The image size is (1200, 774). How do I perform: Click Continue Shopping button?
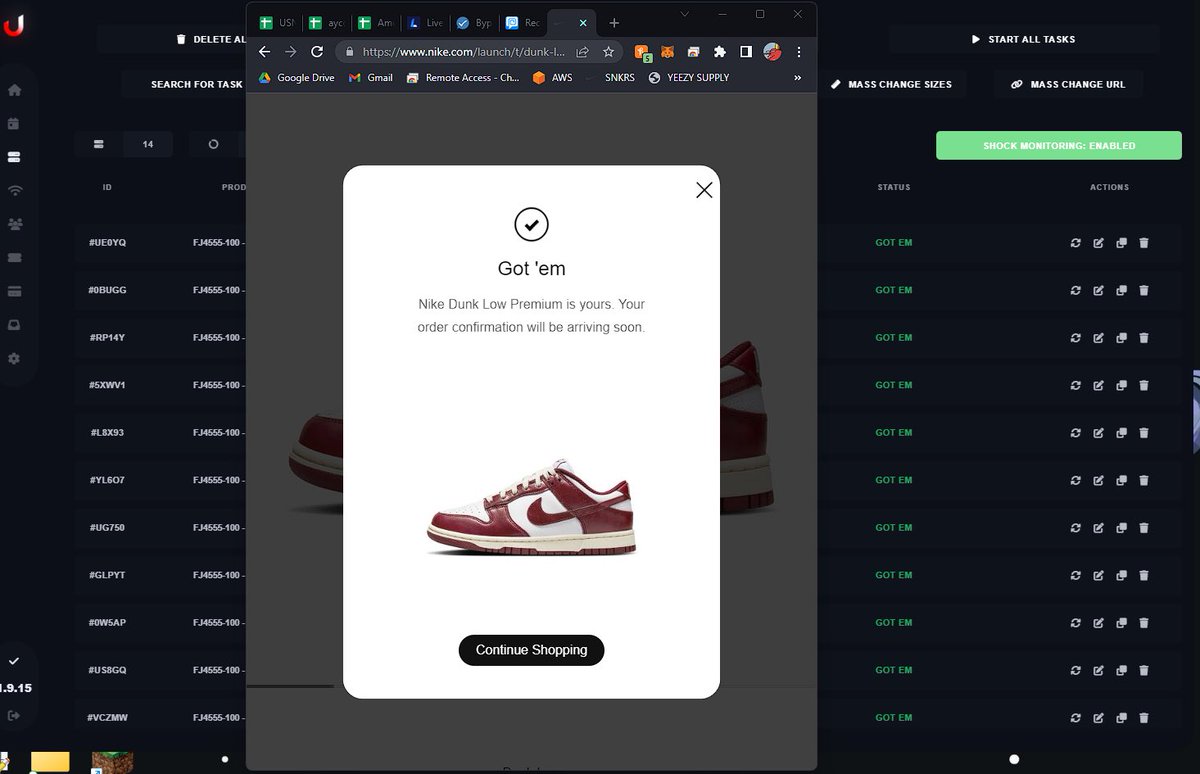point(531,650)
